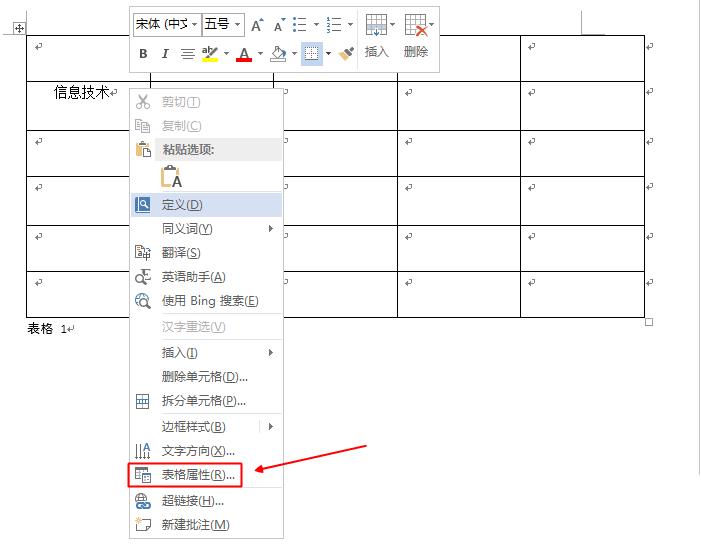This screenshot has height=556, width=701.
Task: Click the table move handle icon
Action: [19, 29]
